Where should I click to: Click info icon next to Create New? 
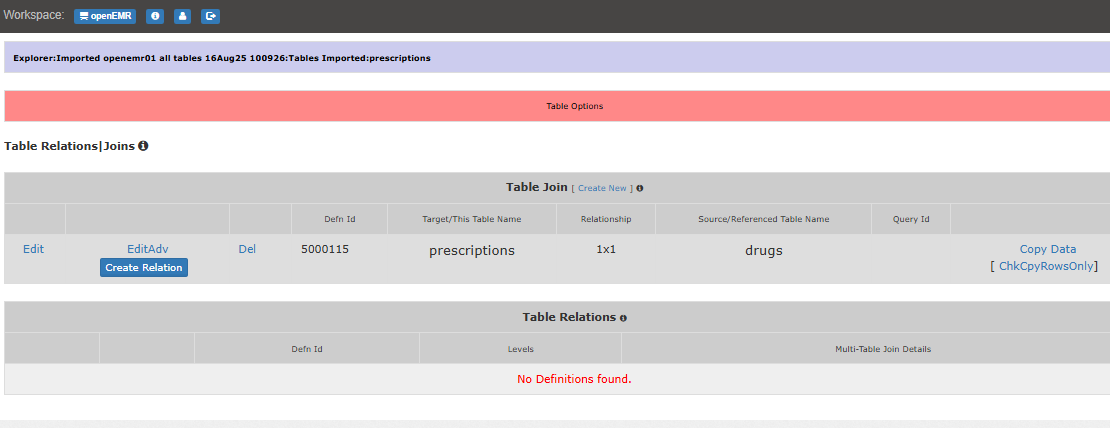tap(639, 188)
